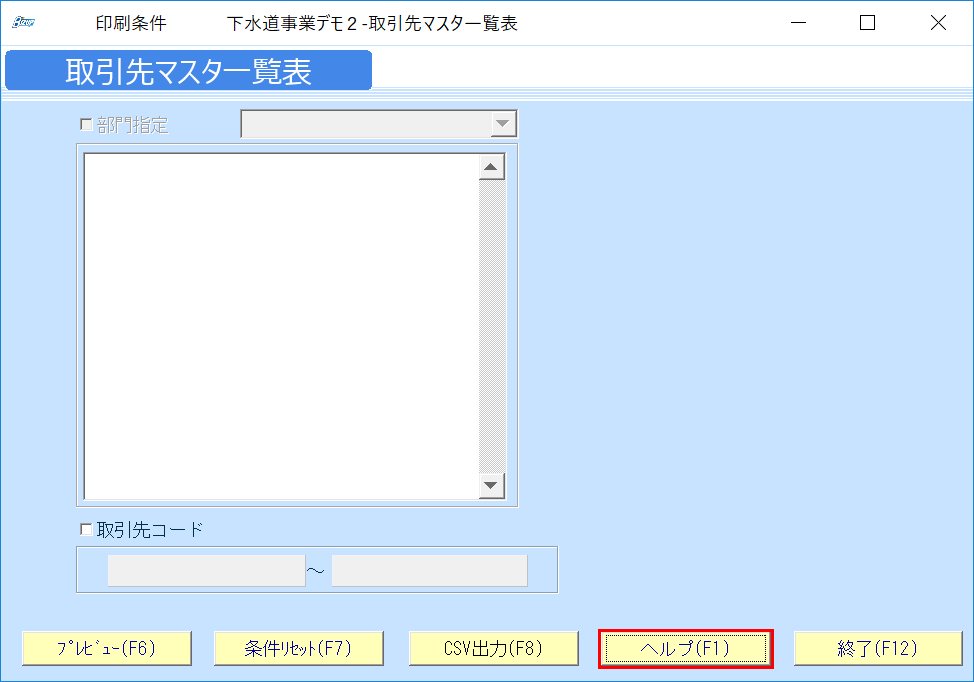974x682 pixels.
Task: Click the starting supplier code input field
Action: pos(205,570)
